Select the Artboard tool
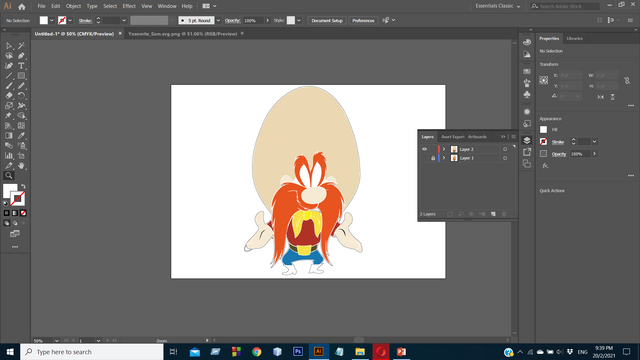Screen dimensions: 640x360 pyautogui.click(x=21, y=156)
